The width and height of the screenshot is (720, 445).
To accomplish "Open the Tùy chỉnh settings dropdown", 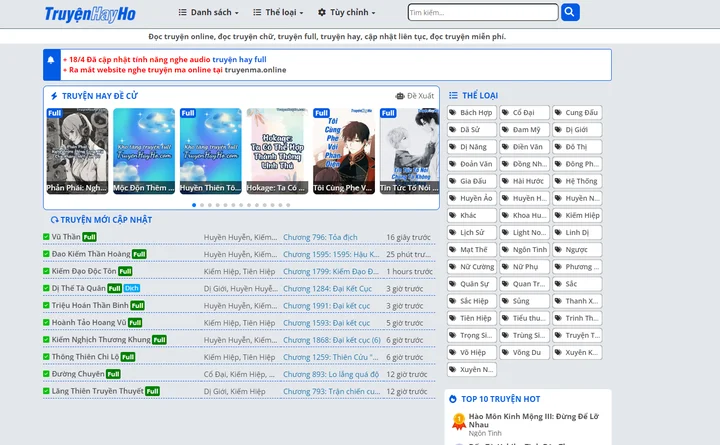I will pyautogui.click(x=349, y=13).
